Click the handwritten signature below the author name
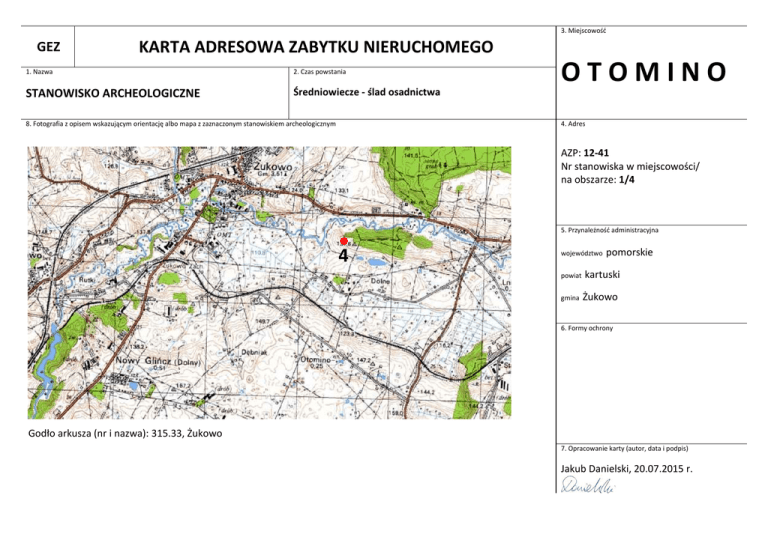Viewport: 768px width, 543px height. coord(586,485)
